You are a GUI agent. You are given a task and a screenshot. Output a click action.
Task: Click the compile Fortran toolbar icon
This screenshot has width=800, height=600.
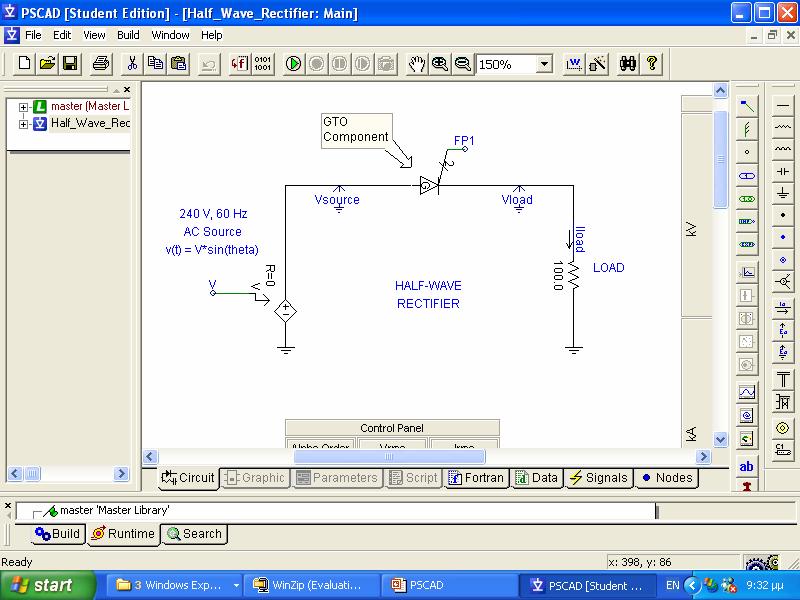click(239, 64)
